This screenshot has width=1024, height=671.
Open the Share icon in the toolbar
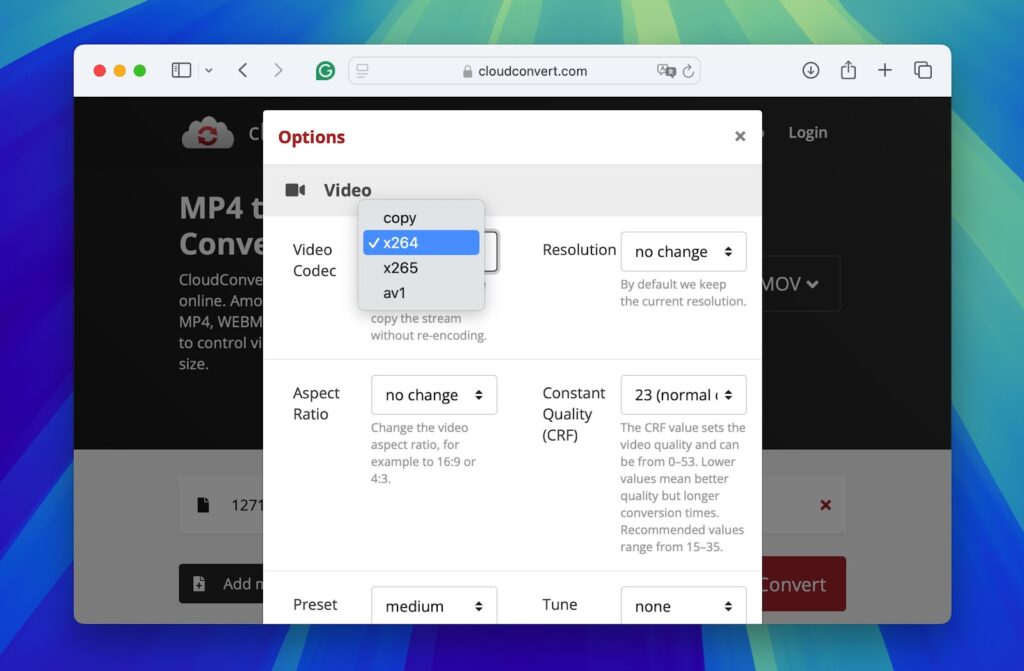(848, 69)
